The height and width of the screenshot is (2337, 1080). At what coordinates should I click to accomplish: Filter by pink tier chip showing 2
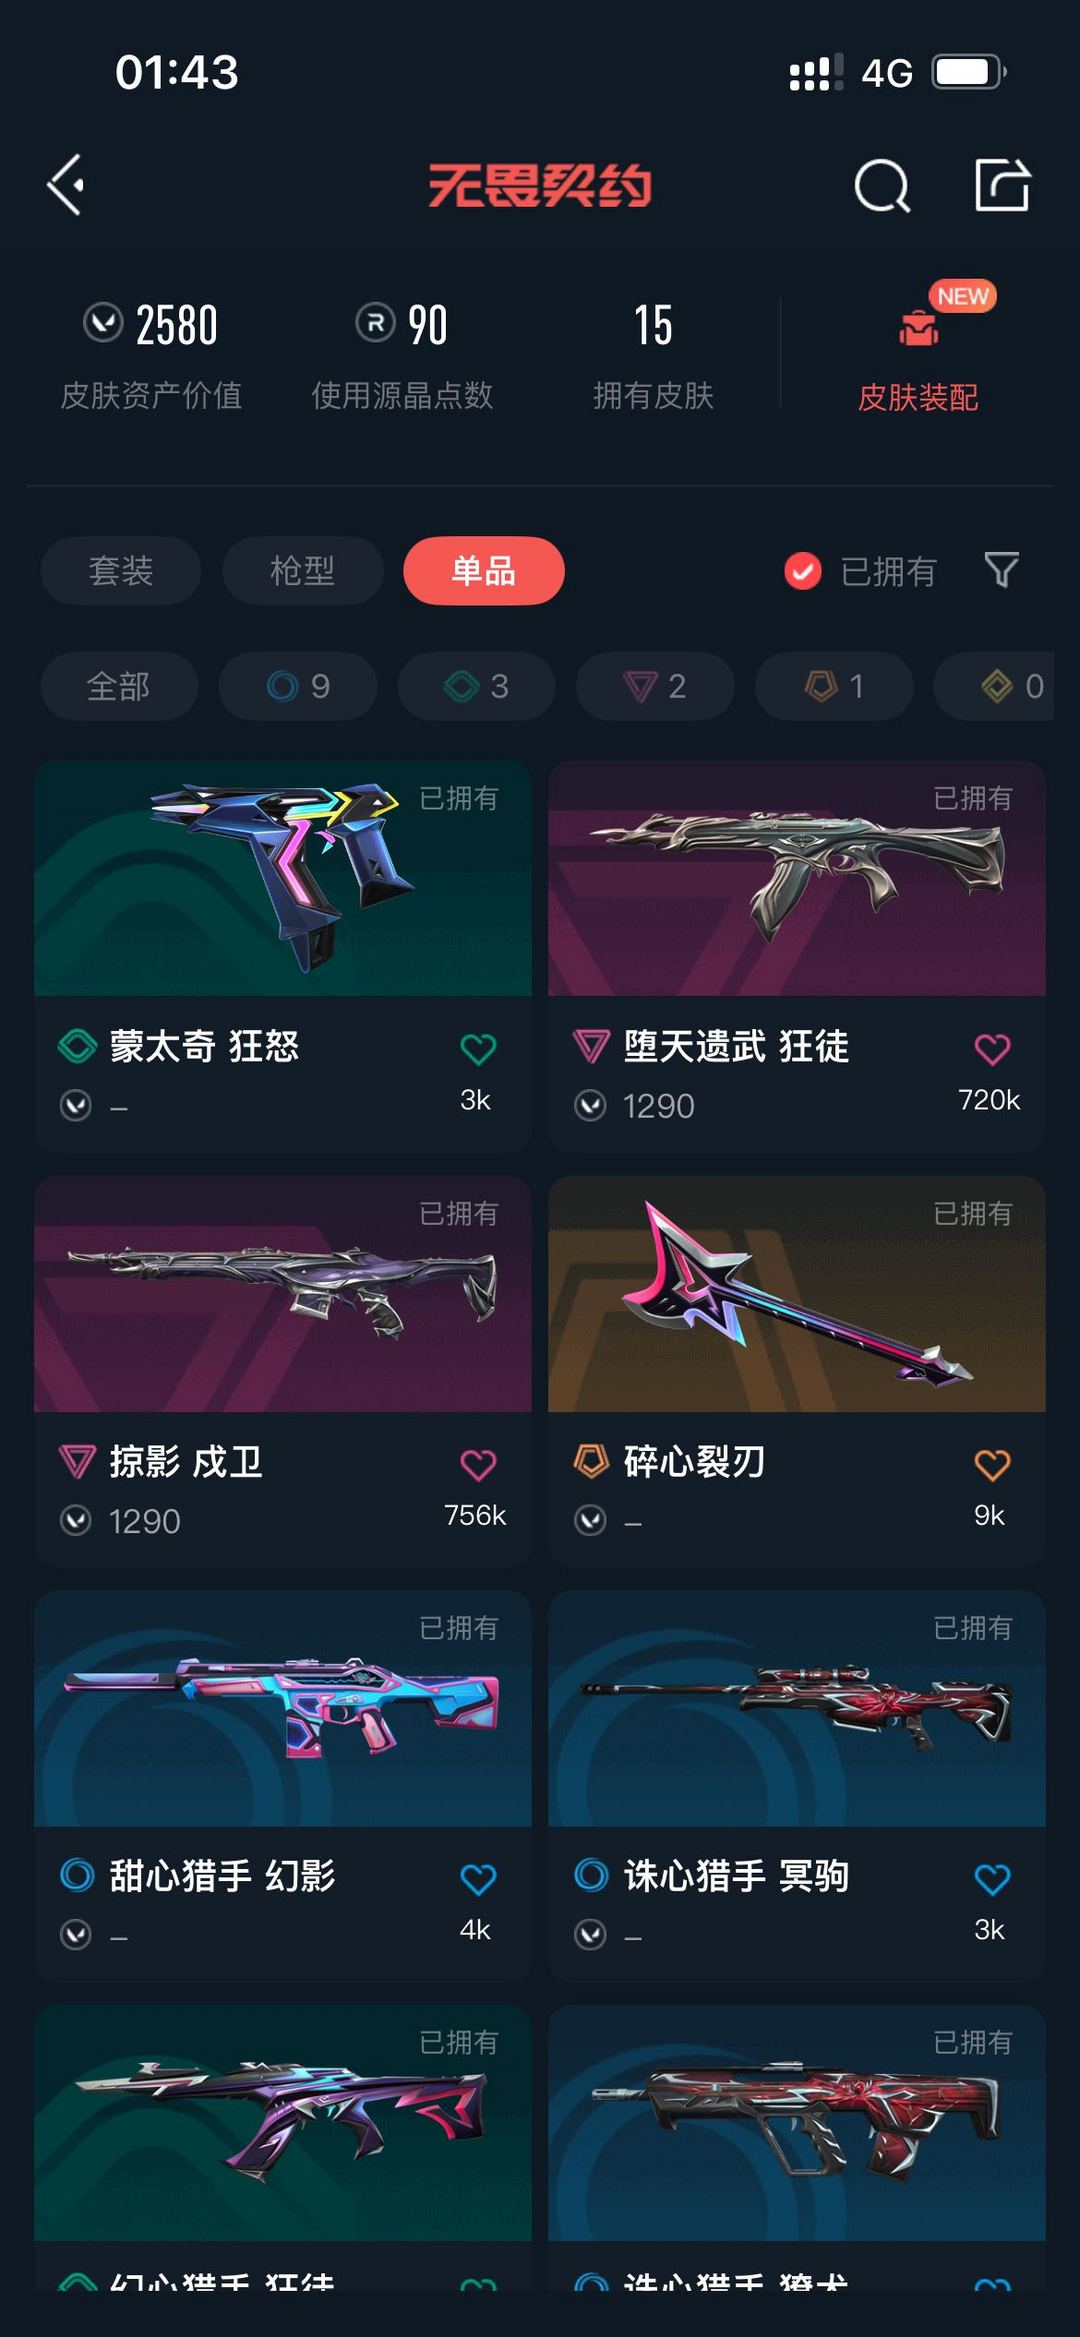click(x=655, y=686)
